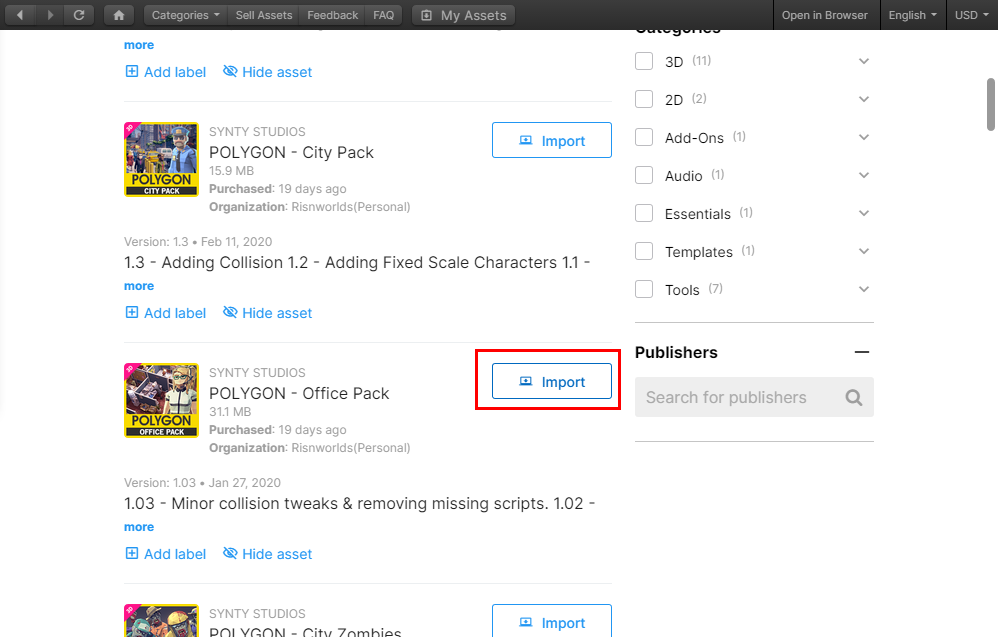The width and height of the screenshot is (998, 637).
Task: Add label to POLYGON - Office Pack
Action: click(x=165, y=554)
